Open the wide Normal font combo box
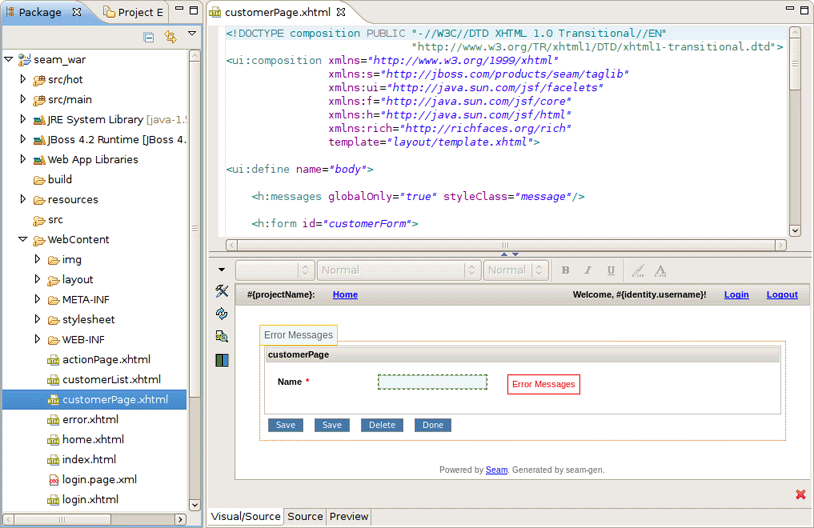814x528 pixels. click(398, 270)
